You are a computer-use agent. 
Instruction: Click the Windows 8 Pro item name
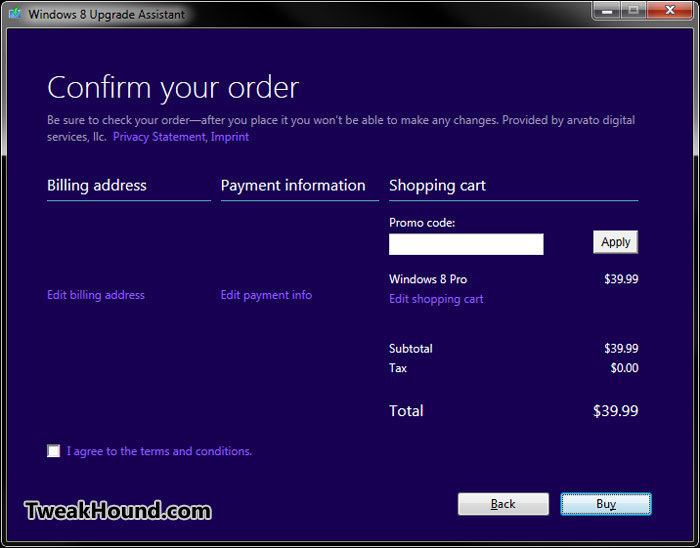click(428, 279)
